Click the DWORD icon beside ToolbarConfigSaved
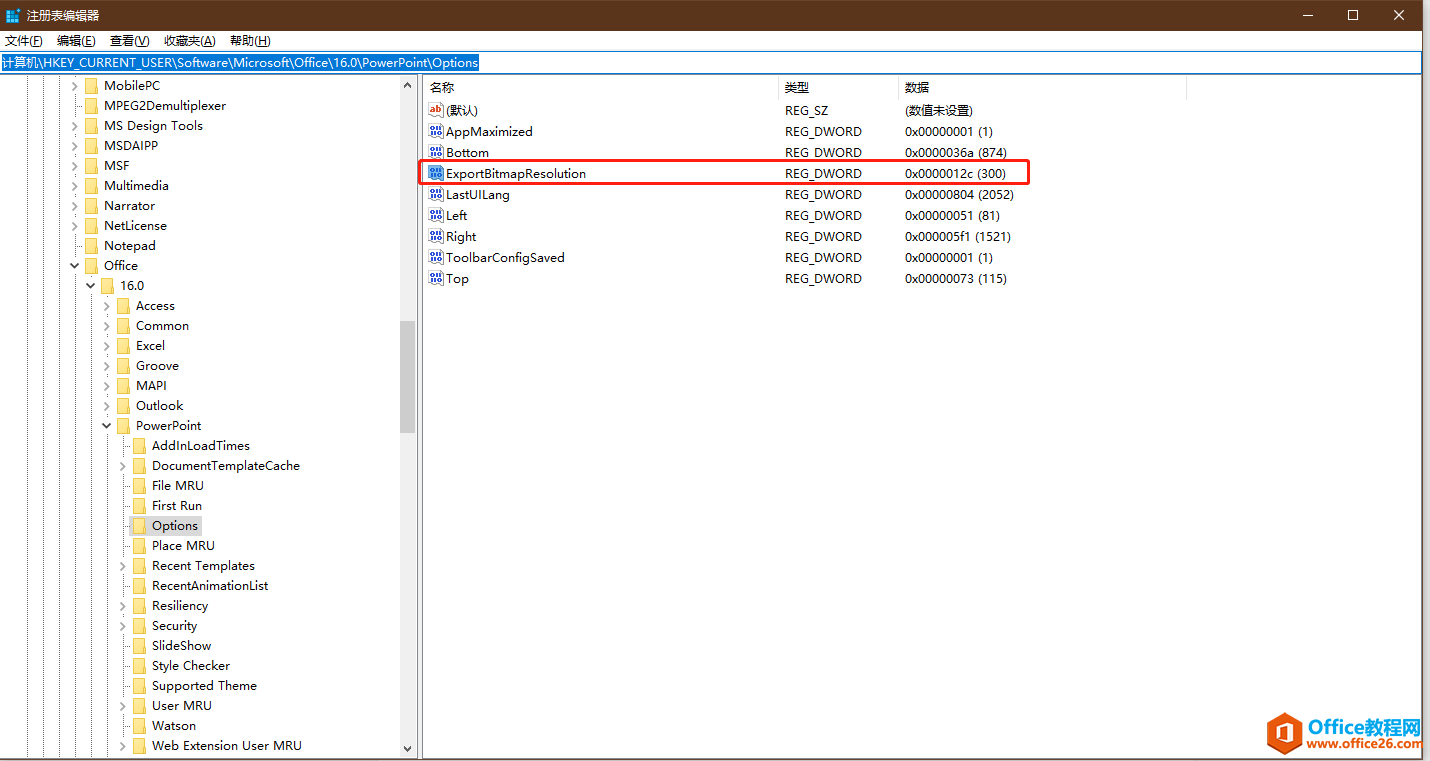This screenshot has height=761, width=1430. click(x=436, y=257)
